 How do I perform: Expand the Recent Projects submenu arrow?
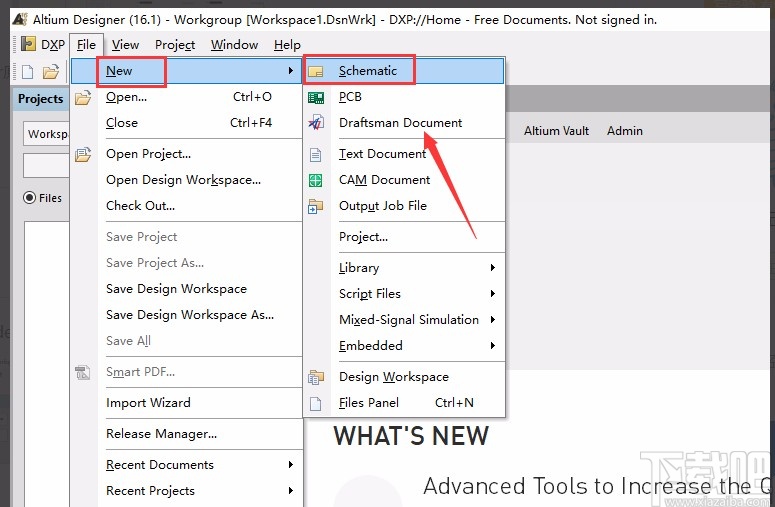[291, 491]
